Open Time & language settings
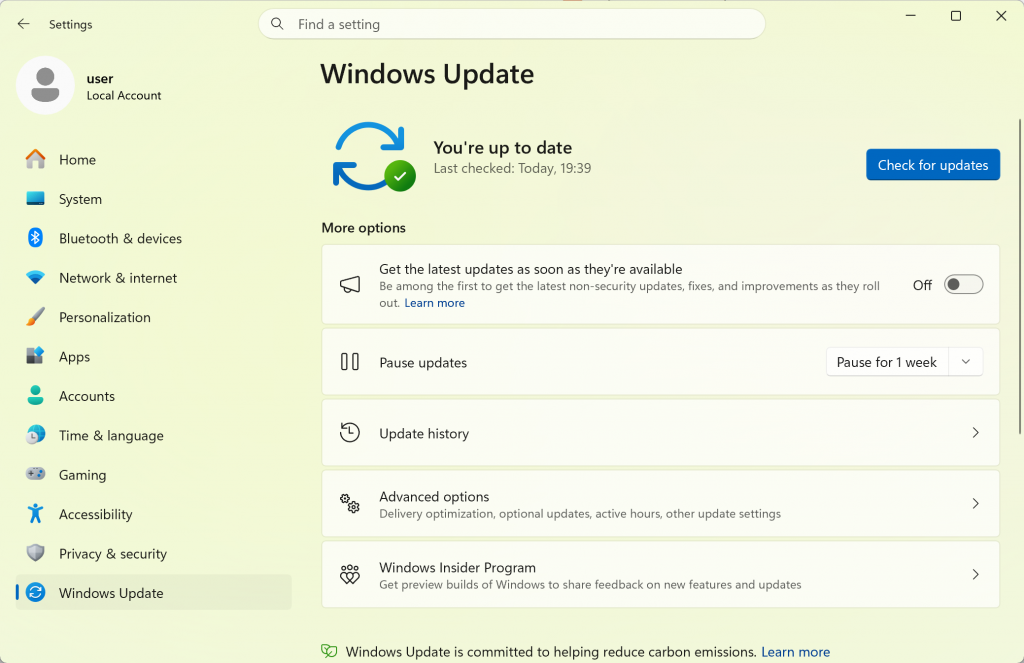The height and width of the screenshot is (663, 1024). click(x=153, y=435)
